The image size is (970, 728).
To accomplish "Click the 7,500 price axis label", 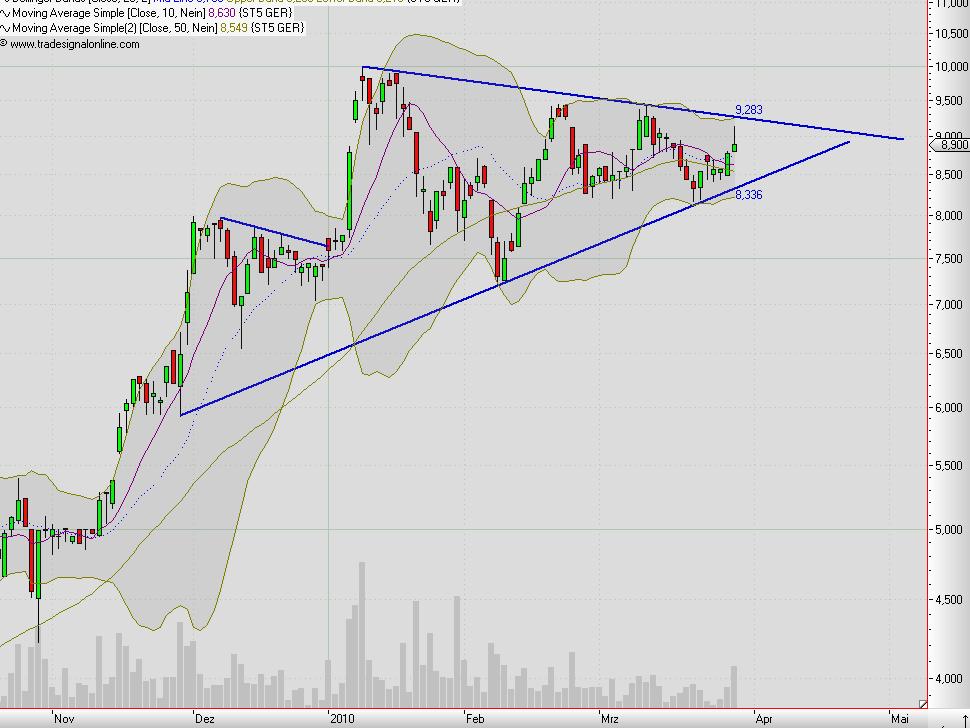I will coord(951,259).
